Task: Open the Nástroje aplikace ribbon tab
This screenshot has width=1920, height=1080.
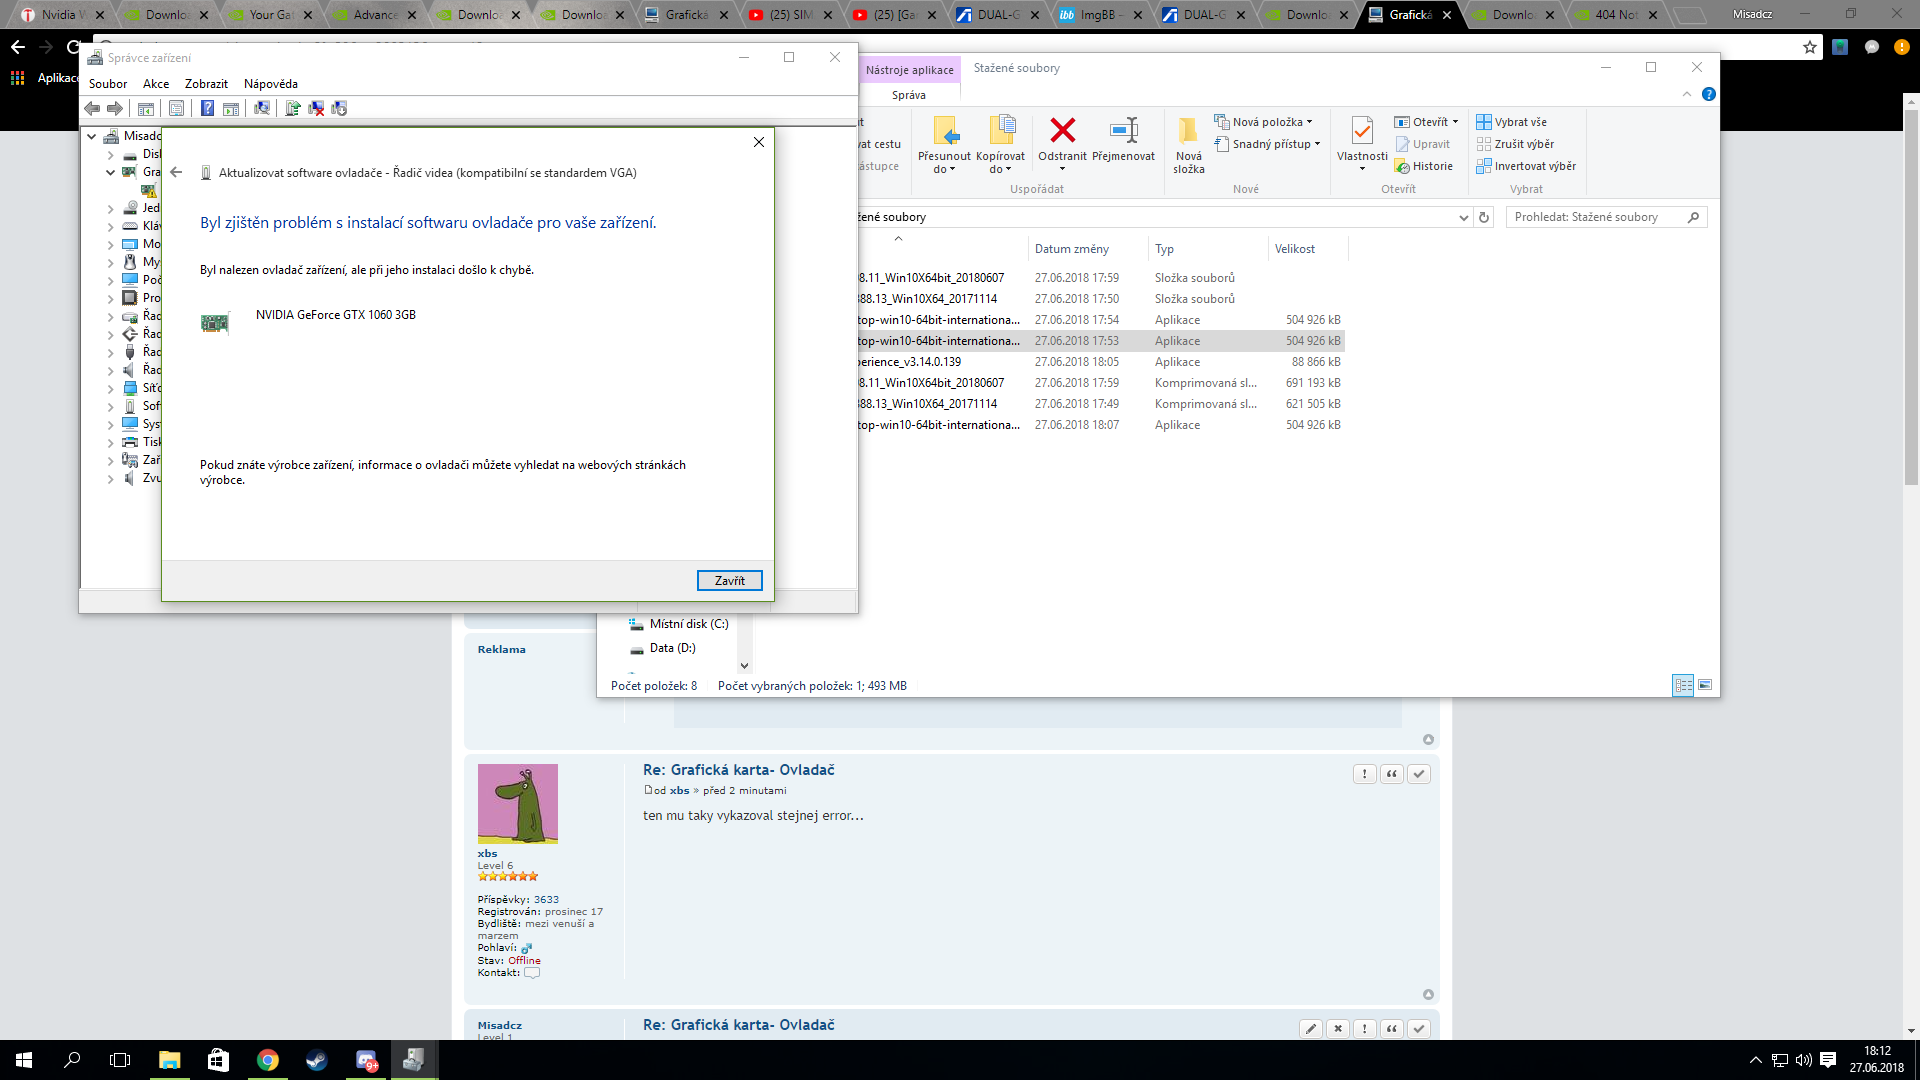Action: coord(910,70)
